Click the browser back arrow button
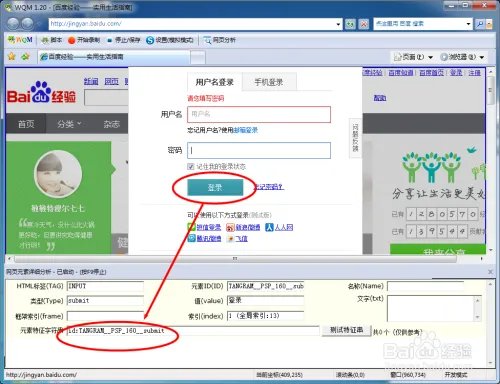 click(x=14, y=24)
